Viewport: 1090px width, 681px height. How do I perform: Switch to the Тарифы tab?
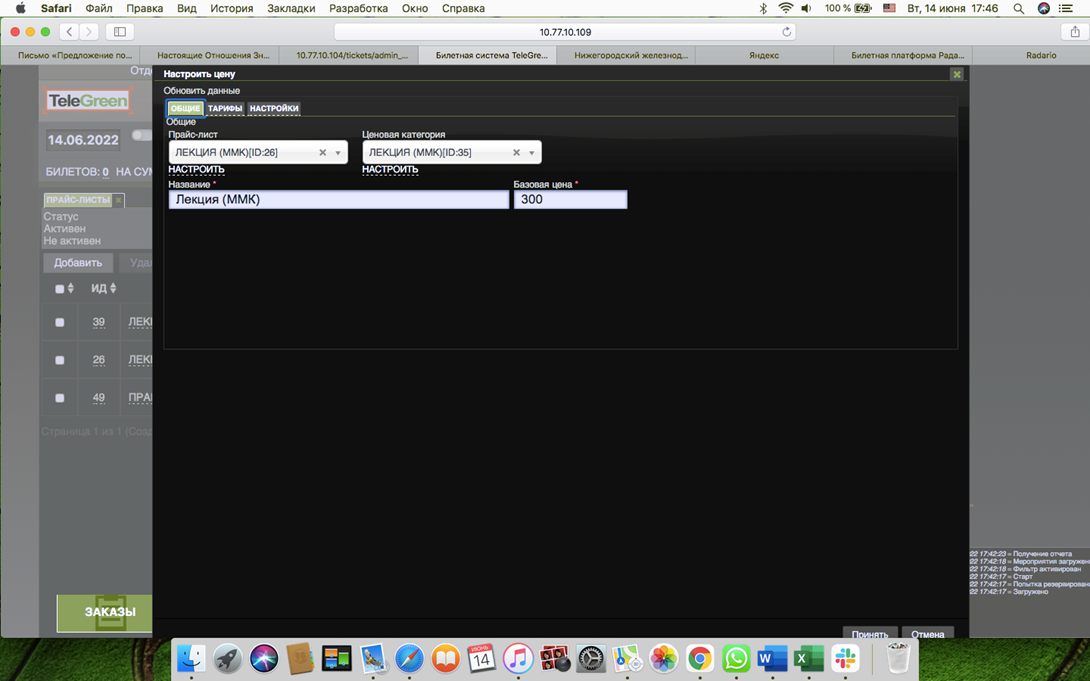coord(225,108)
